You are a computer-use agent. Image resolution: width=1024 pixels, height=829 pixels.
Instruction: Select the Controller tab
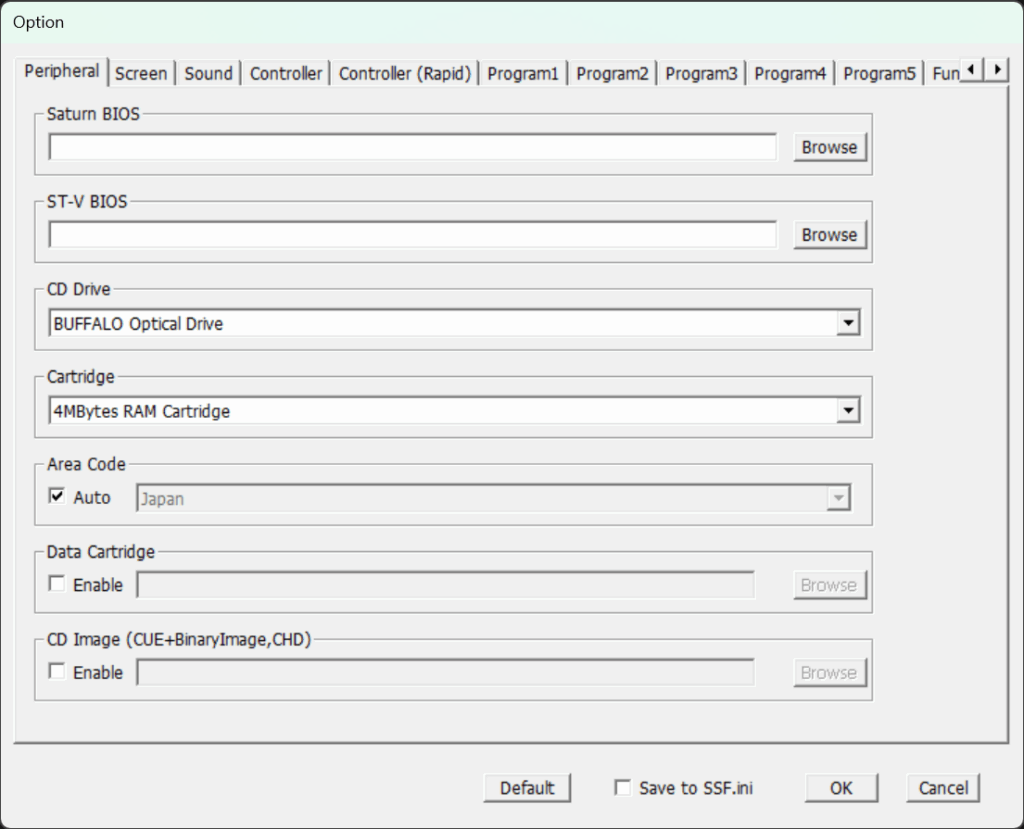point(285,72)
